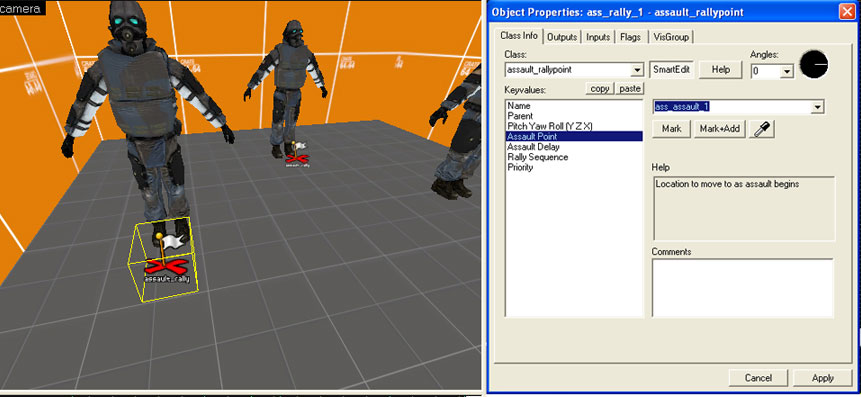Click the Comments text box

[x=742, y=288]
